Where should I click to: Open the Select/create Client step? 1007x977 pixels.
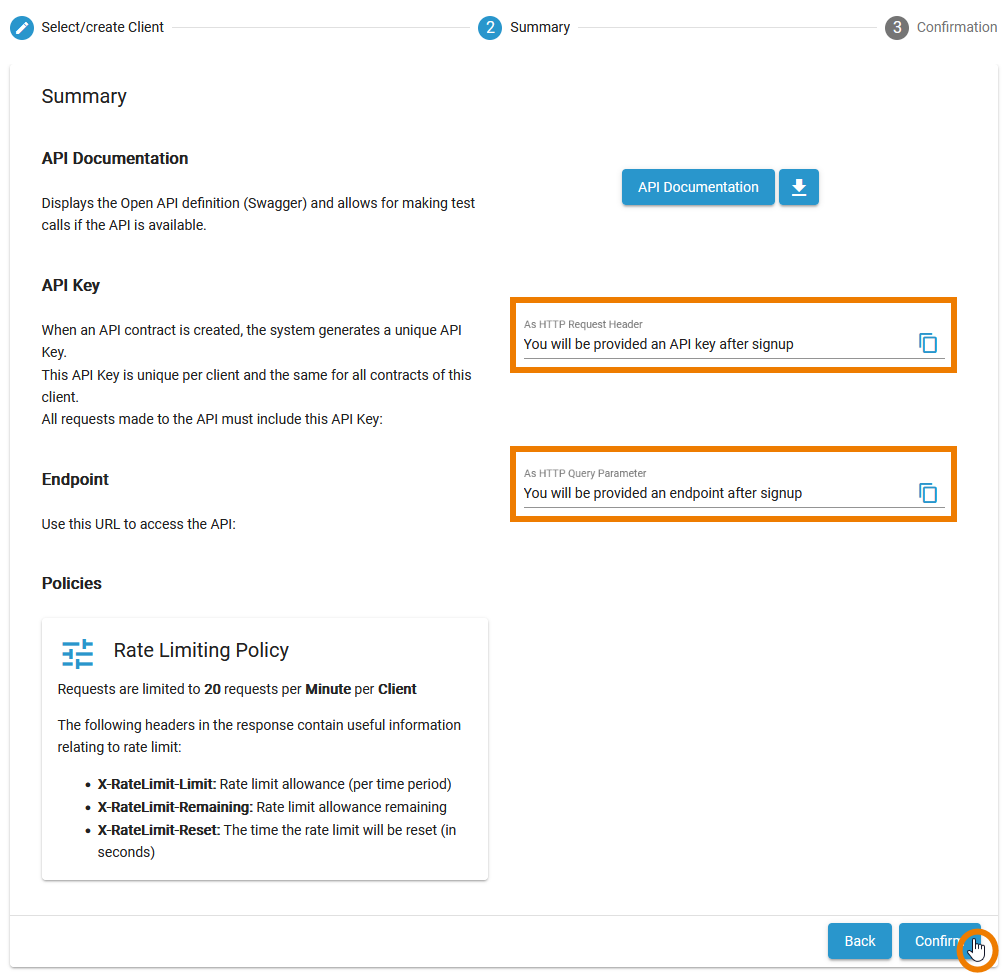(x=102, y=27)
